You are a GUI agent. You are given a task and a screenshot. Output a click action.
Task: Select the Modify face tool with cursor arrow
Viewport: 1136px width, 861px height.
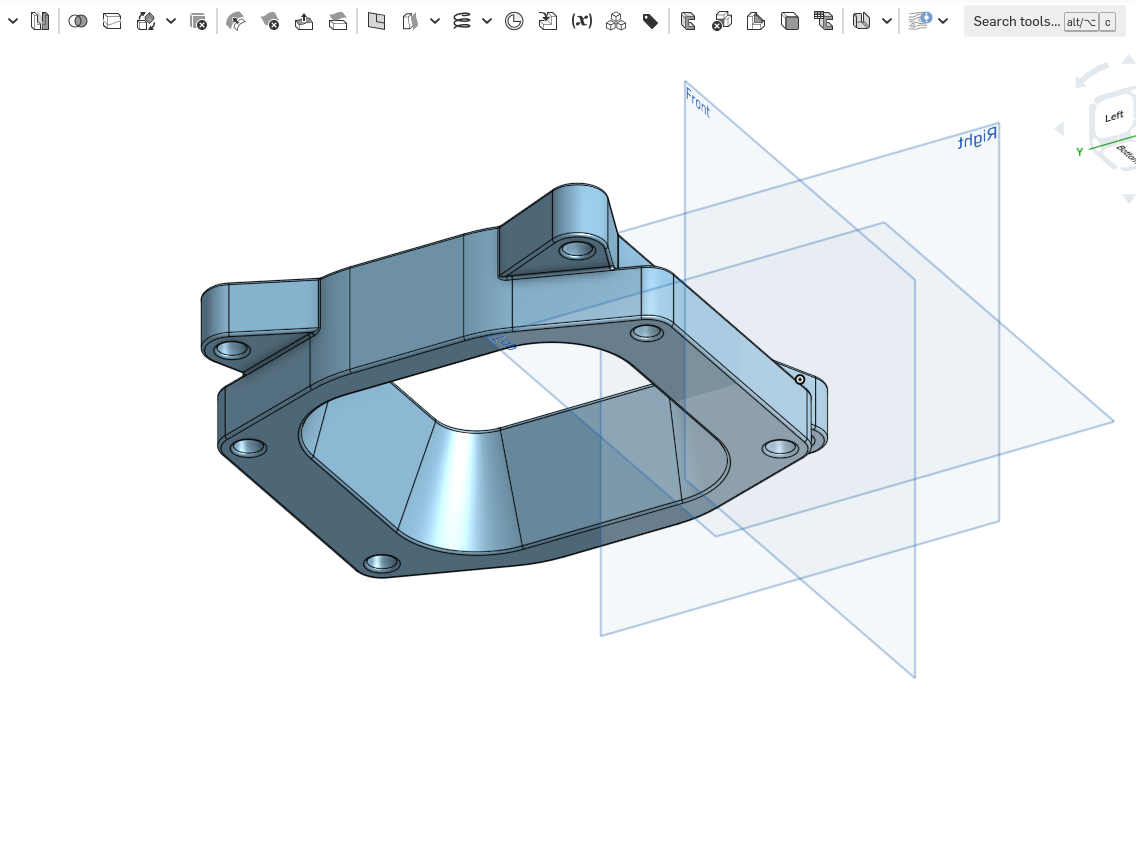click(235, 21)
